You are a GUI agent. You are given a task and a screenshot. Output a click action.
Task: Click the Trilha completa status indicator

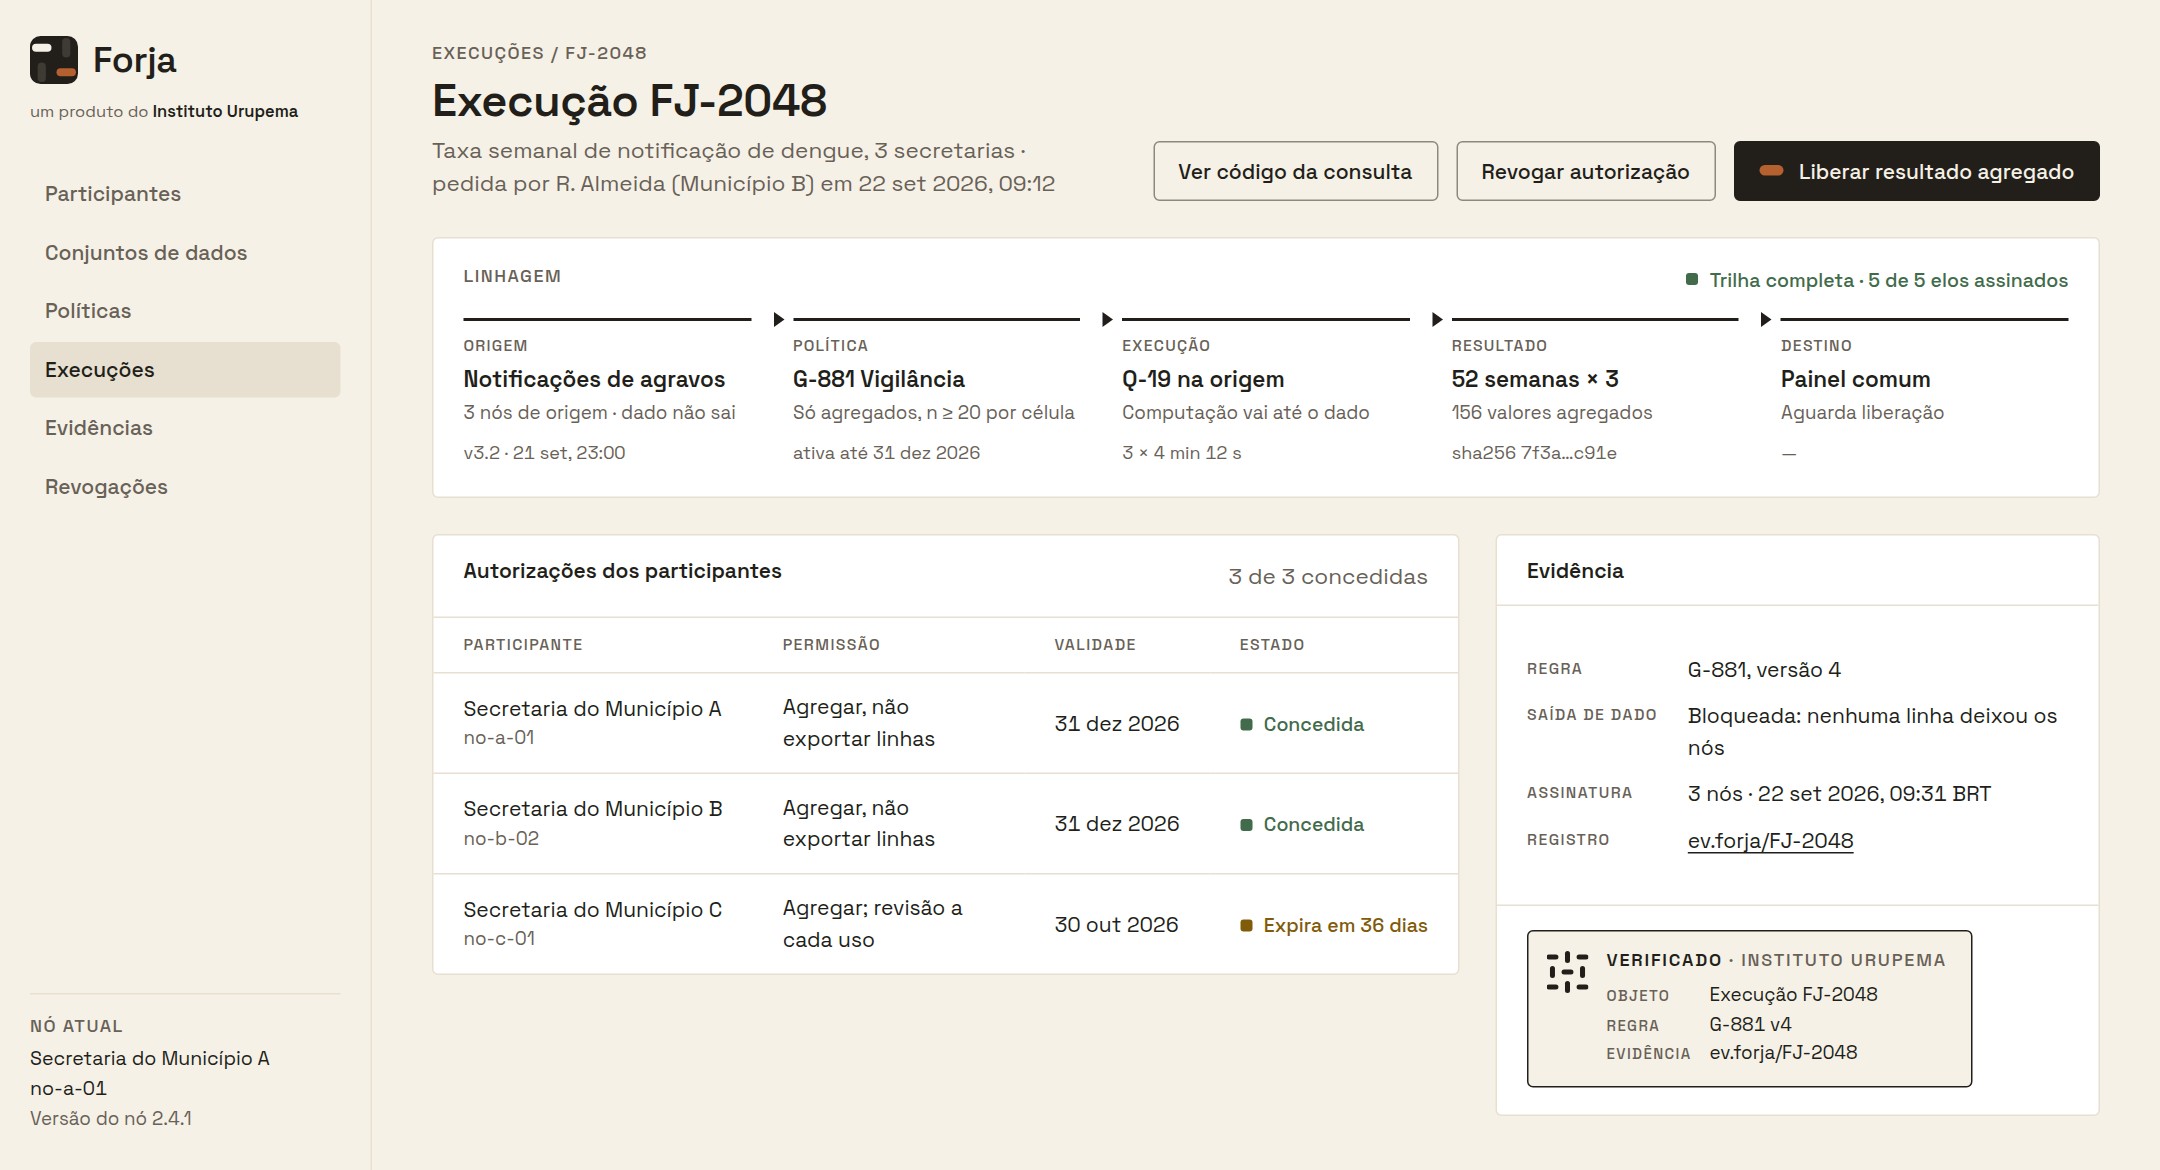tap(1877, 280)
